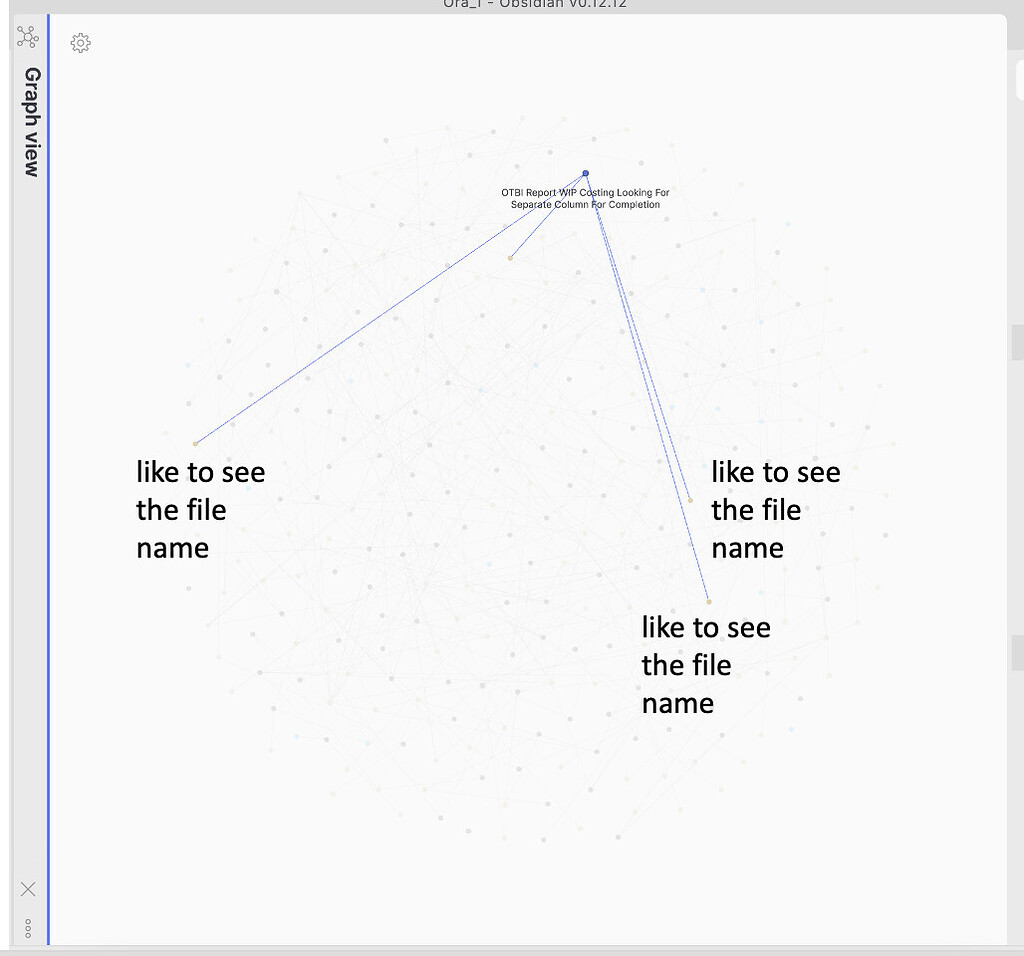Image resolution: width=1024 pixels, height=956 pixels.
Task: Select the far-left linked node ending the long edge
Action: (196, 443)
